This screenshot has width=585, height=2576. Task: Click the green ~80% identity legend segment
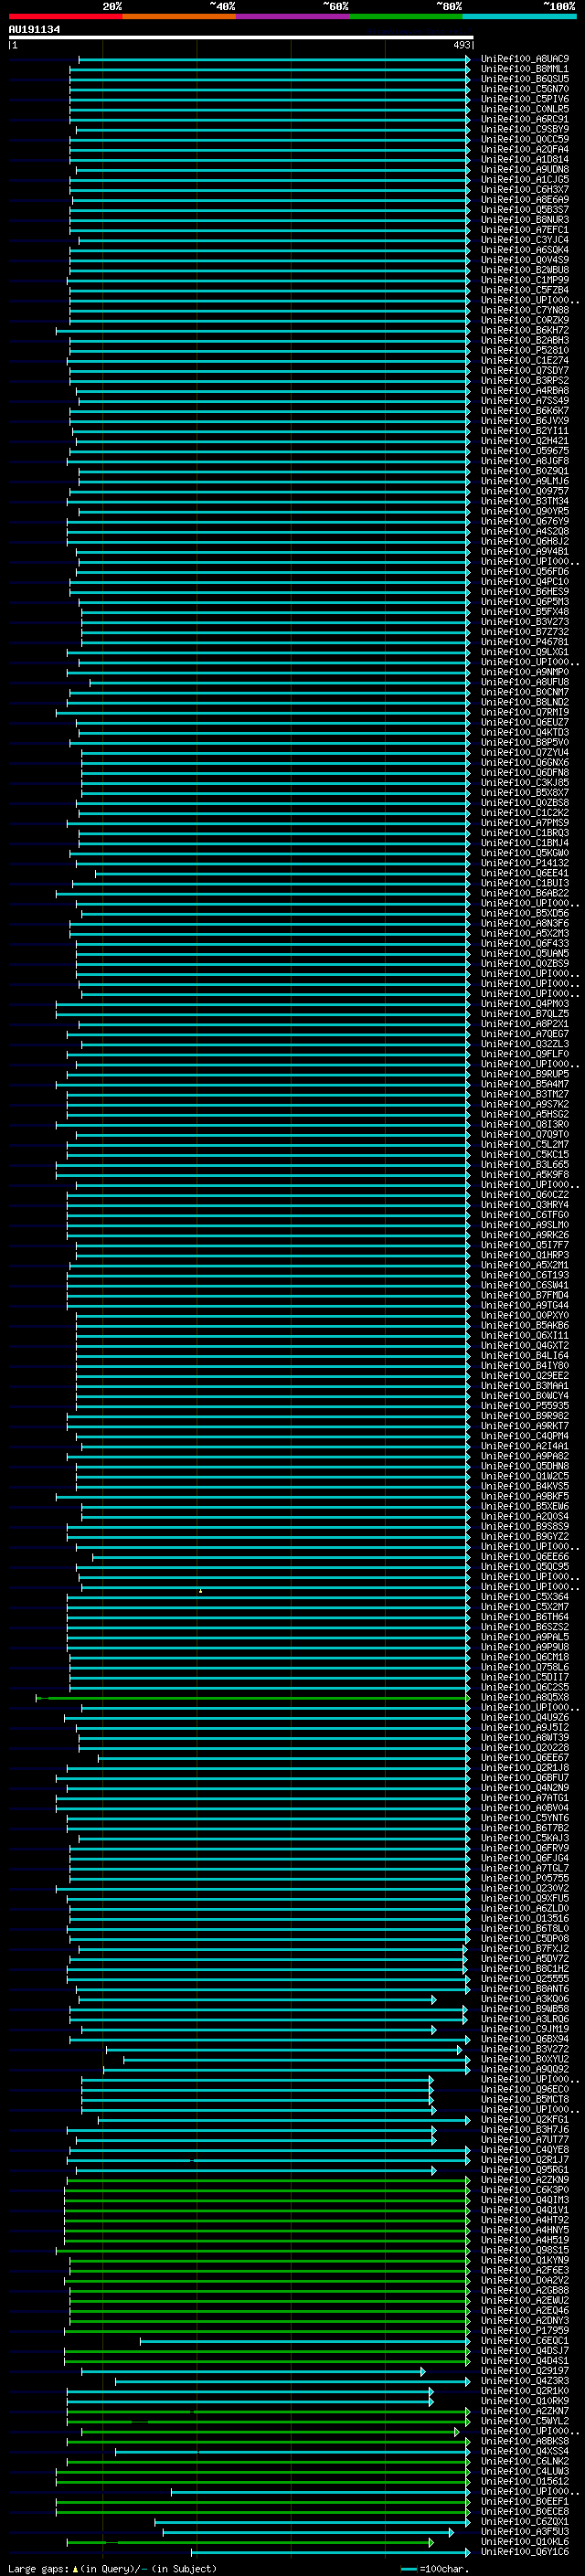coord(406,17)
